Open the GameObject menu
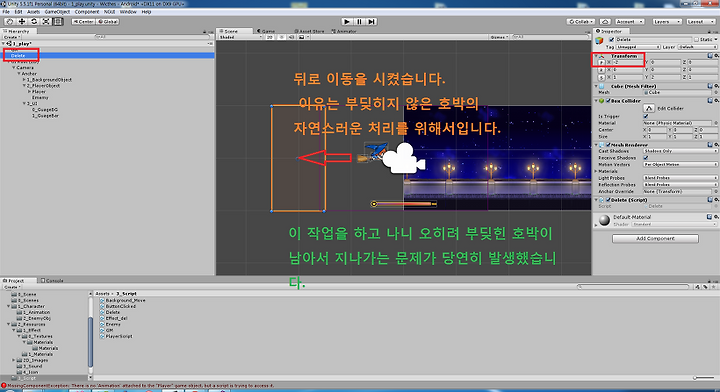This screenshot has height=392, width=720. (57, 12)
